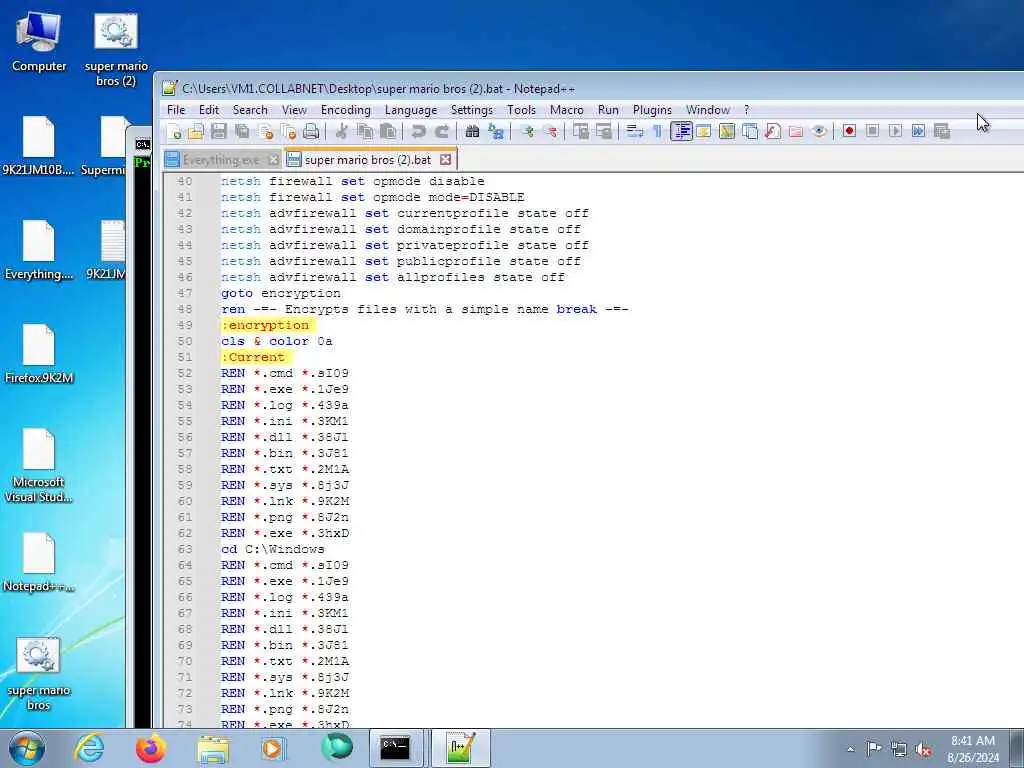Click line 47 'goto encryption' text
Viewport: 1024px width, 768px height.
pos(281,293)
